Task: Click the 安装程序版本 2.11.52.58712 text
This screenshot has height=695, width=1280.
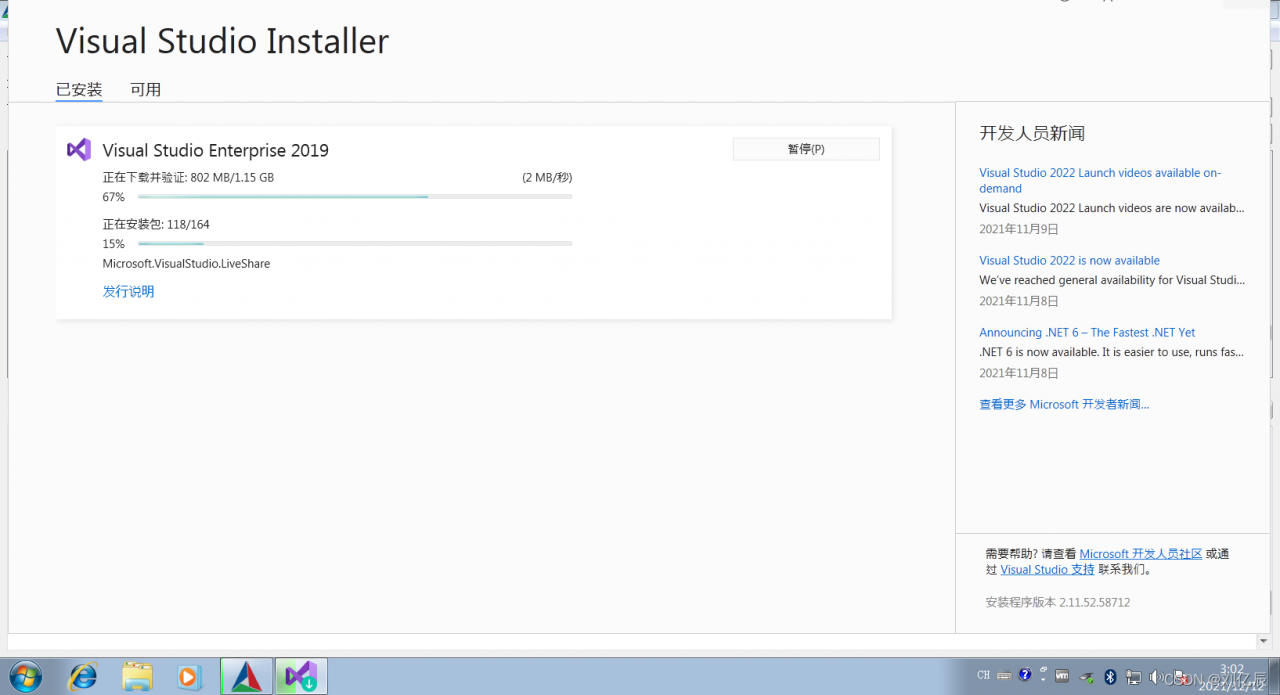Action: [x=1058, y=602]
